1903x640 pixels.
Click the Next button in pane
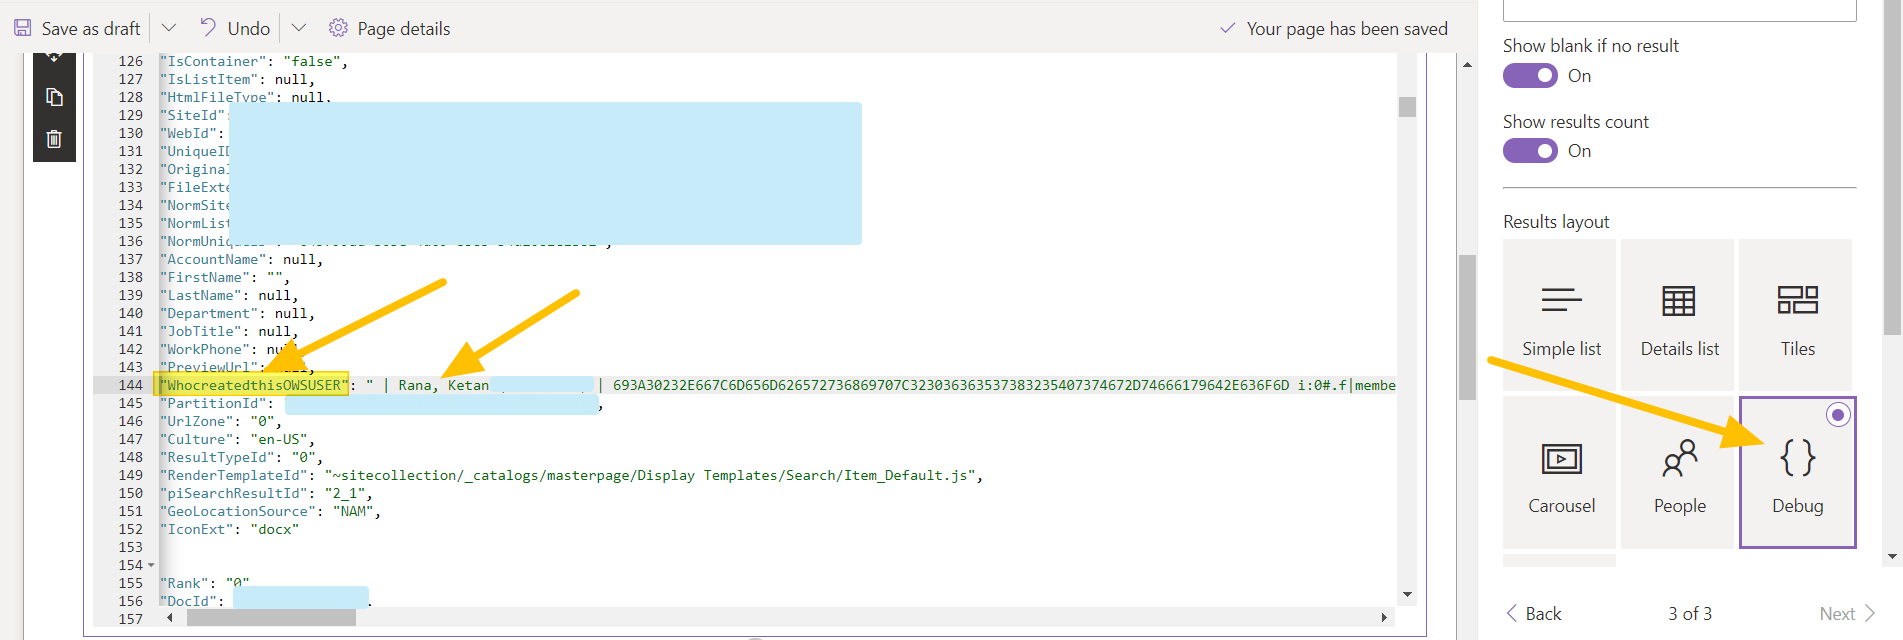click(1846, 614)
